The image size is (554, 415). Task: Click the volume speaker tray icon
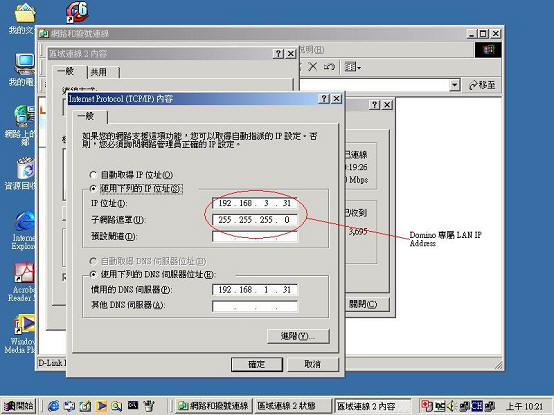[x=450, y=406]
